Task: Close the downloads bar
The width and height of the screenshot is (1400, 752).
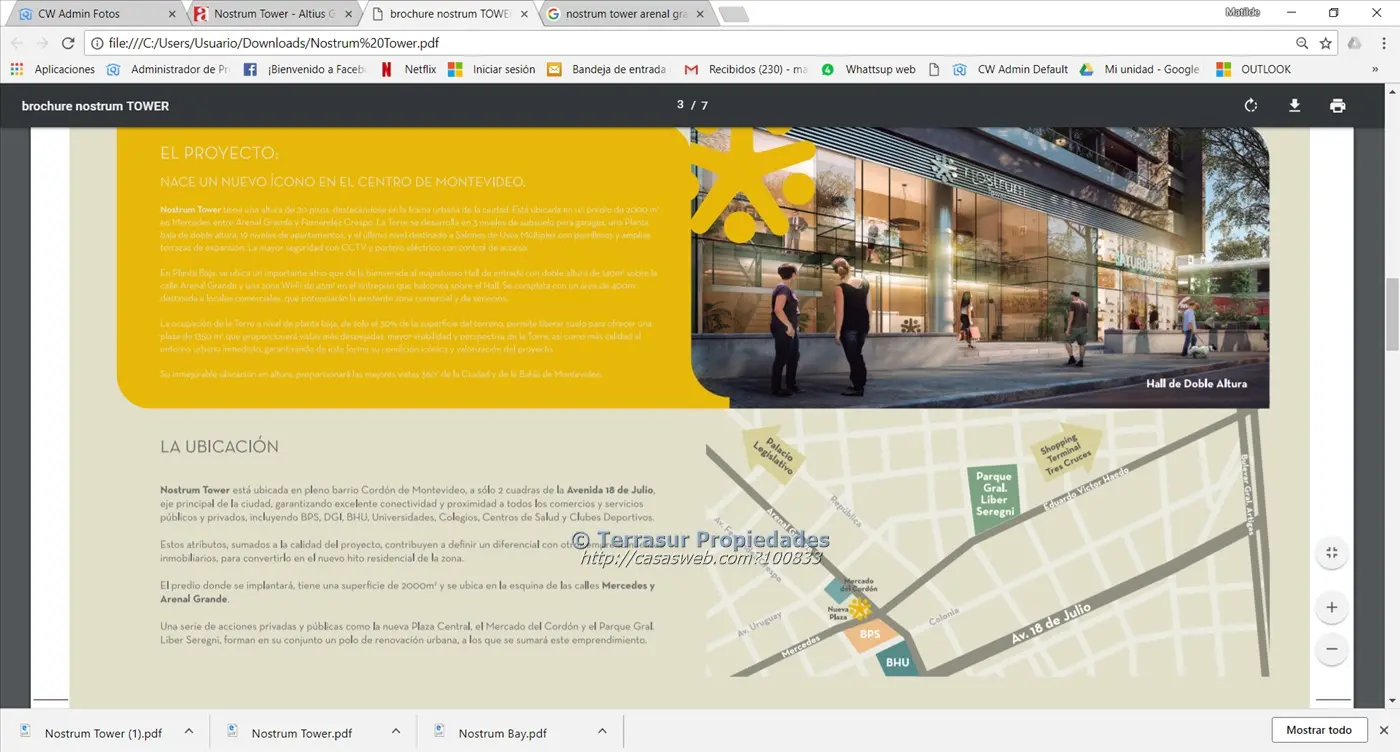Action: click(x=1384, y=731)
